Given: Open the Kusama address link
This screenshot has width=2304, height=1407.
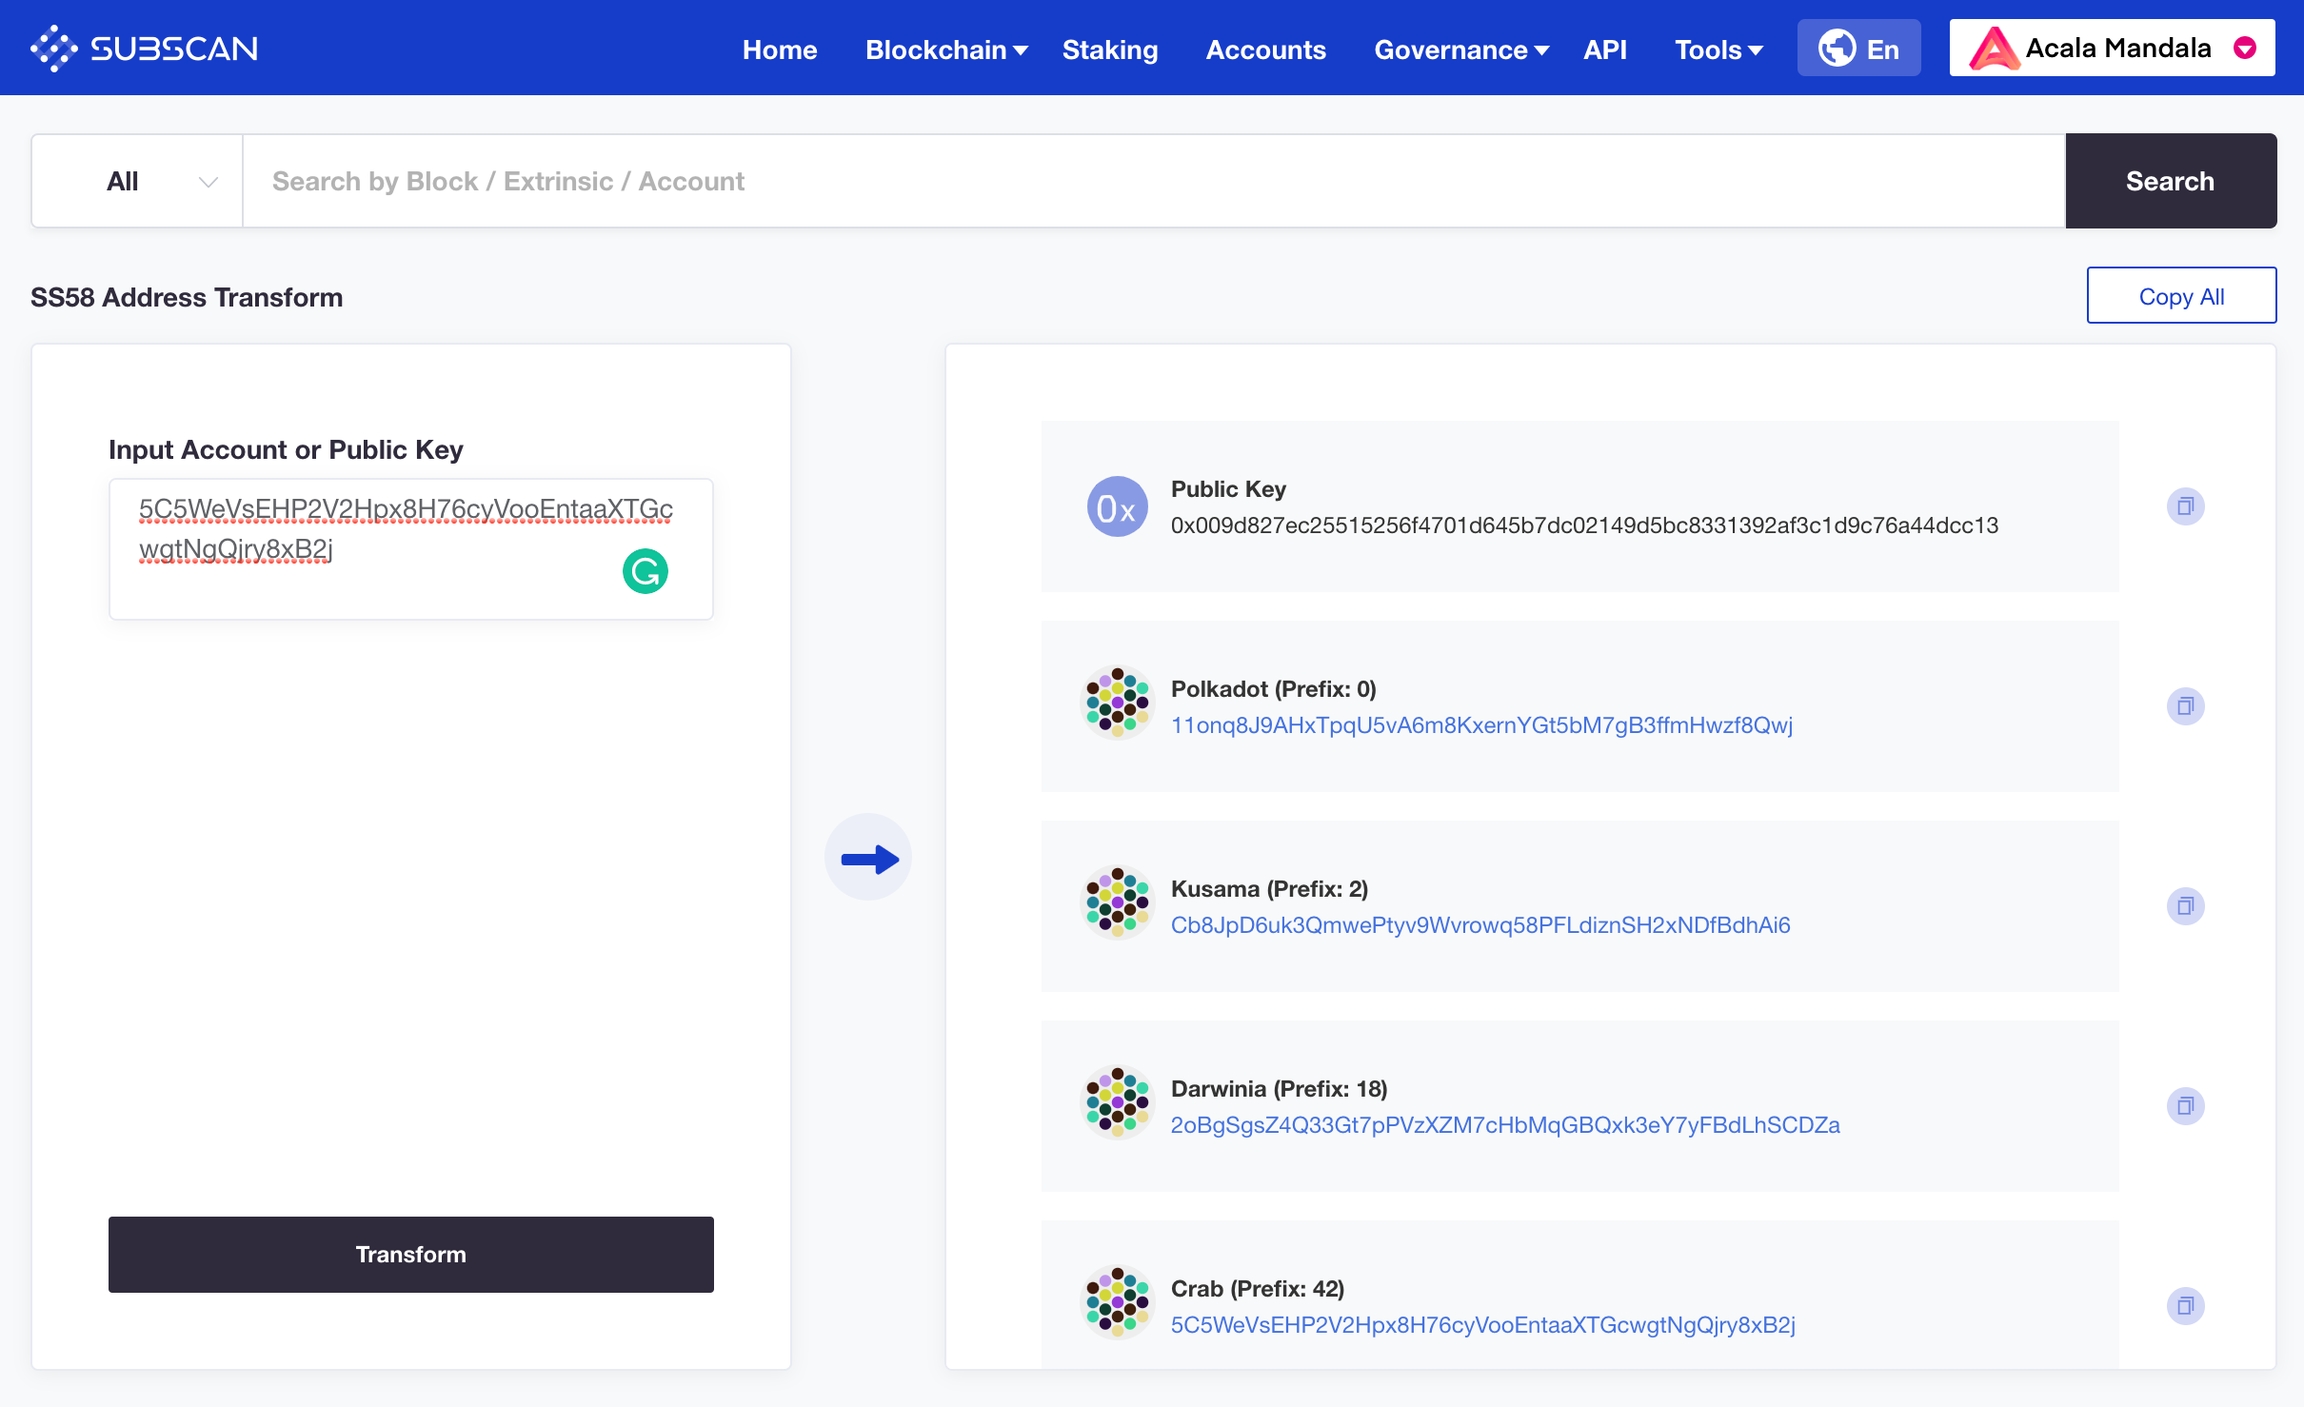Looking at the screenshot, I should point(1479,925).
